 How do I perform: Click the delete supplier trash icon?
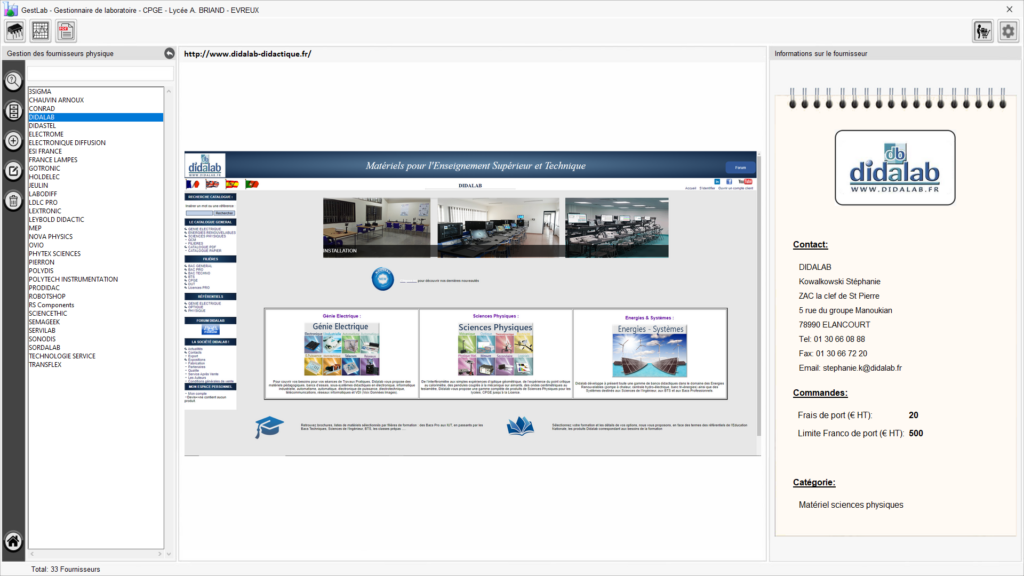pos(13,201)
